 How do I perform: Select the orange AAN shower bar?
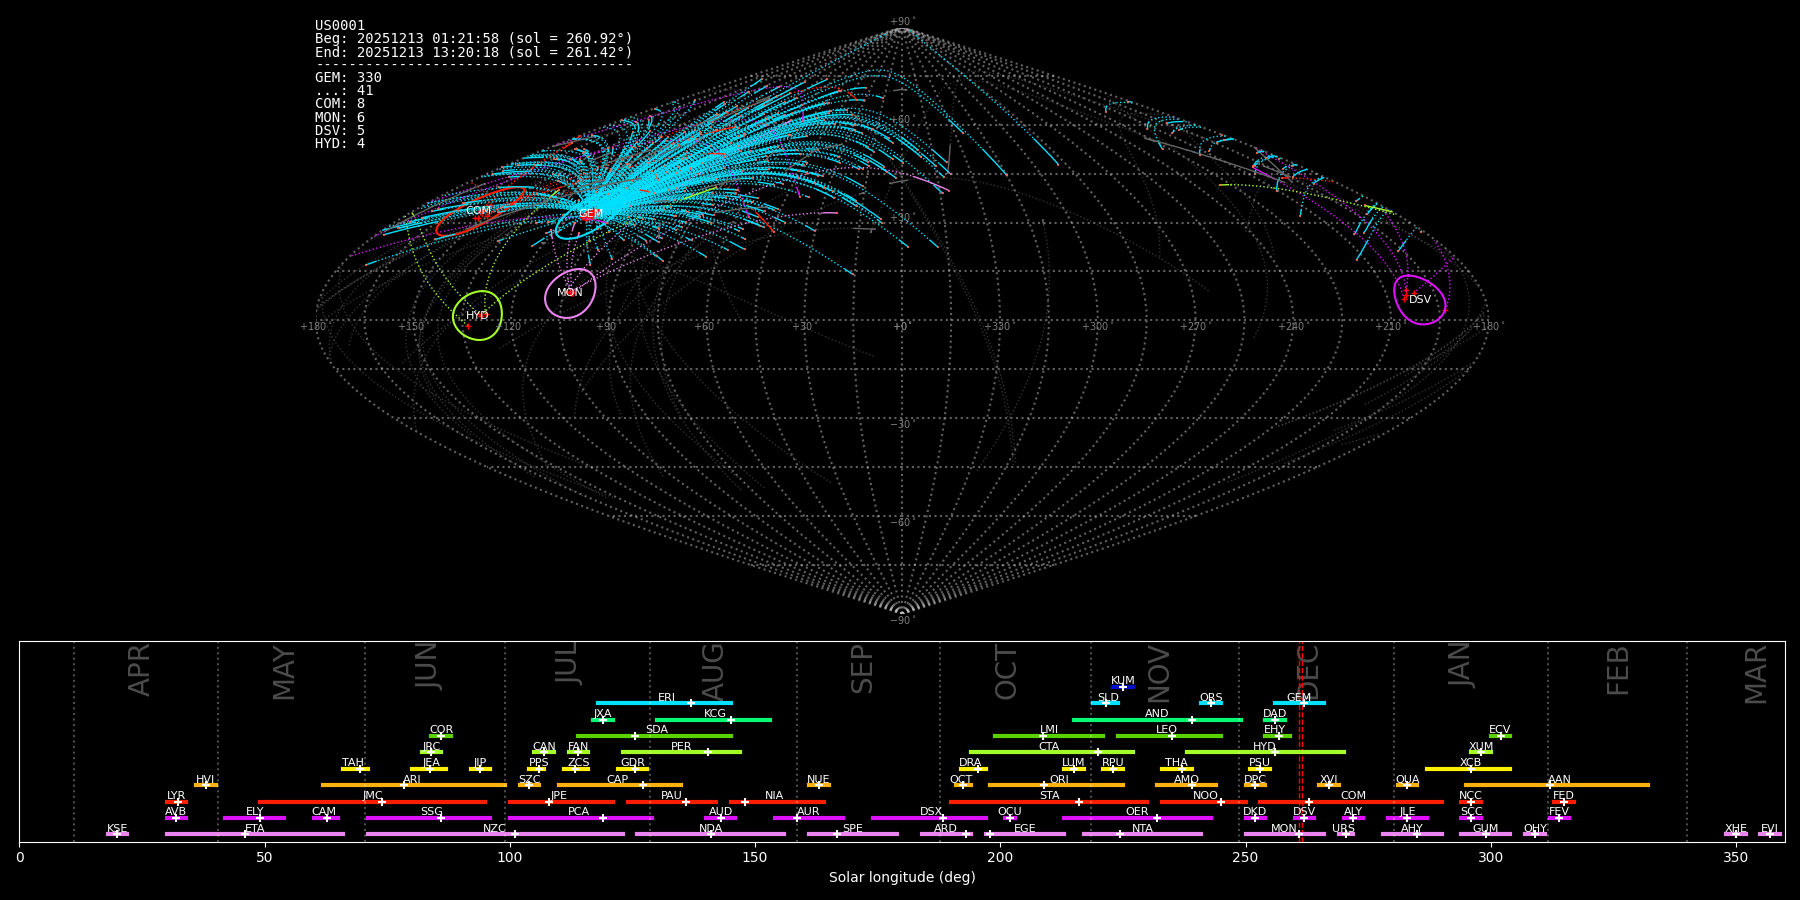(x=1557, y=785)
